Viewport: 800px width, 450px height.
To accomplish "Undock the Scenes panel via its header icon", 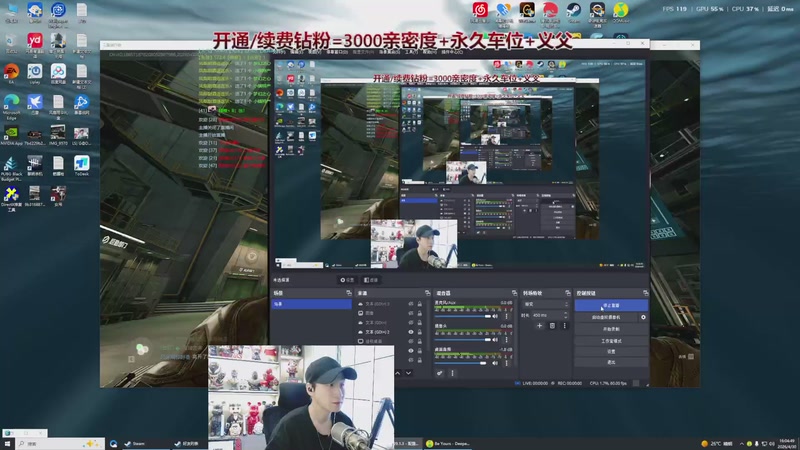I will pyautogui.click(x=349, y=293).
